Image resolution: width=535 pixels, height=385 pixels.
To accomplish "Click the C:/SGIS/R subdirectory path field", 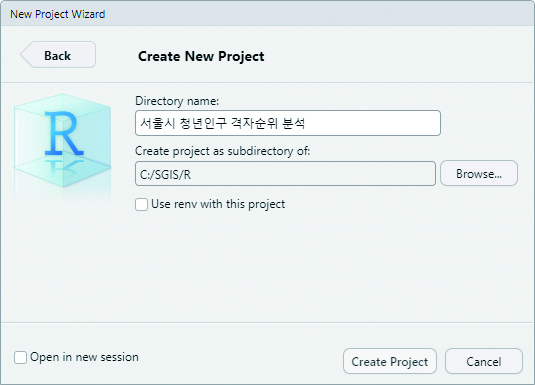I will [x=285, y=174].
